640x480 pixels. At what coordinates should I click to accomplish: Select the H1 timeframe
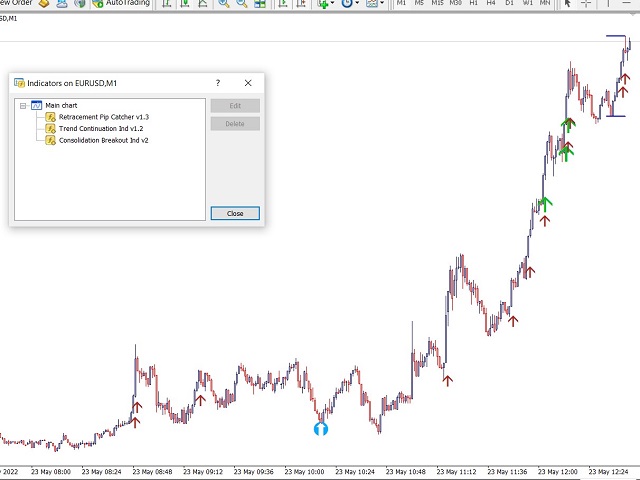point(473,3)
